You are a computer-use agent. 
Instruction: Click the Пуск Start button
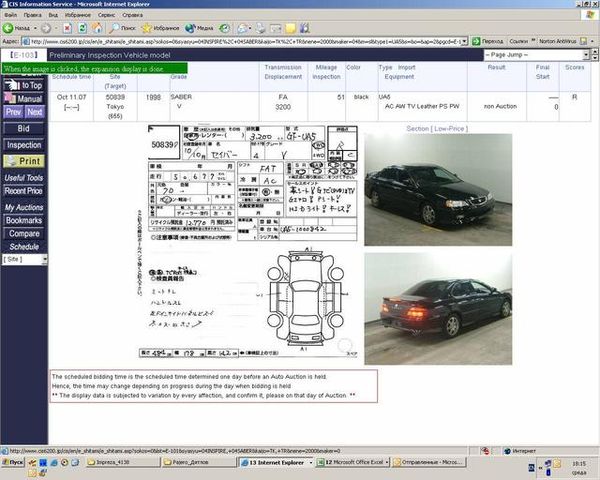click(13, 462)
